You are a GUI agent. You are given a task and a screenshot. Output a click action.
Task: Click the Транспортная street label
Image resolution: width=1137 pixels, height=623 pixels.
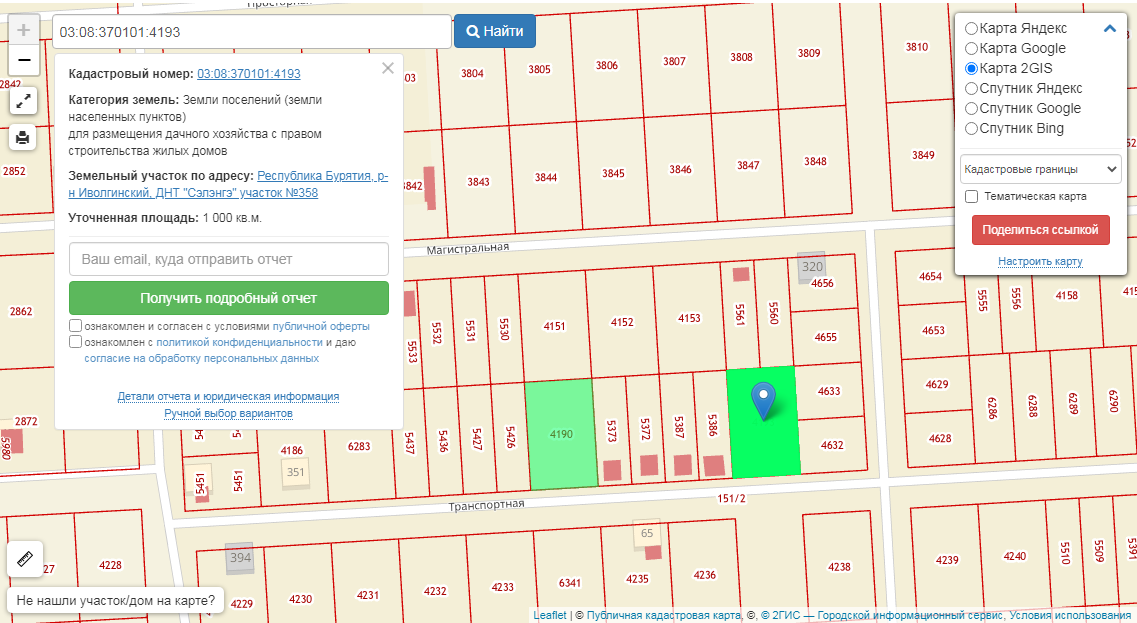pyautogui.click(x=486, y=505)
